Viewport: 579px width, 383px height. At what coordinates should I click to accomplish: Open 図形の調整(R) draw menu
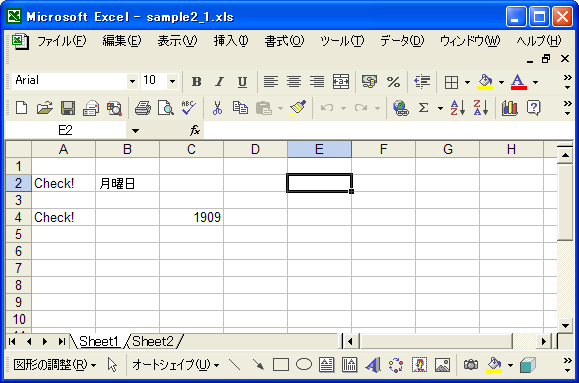click(x=55, y=365)
